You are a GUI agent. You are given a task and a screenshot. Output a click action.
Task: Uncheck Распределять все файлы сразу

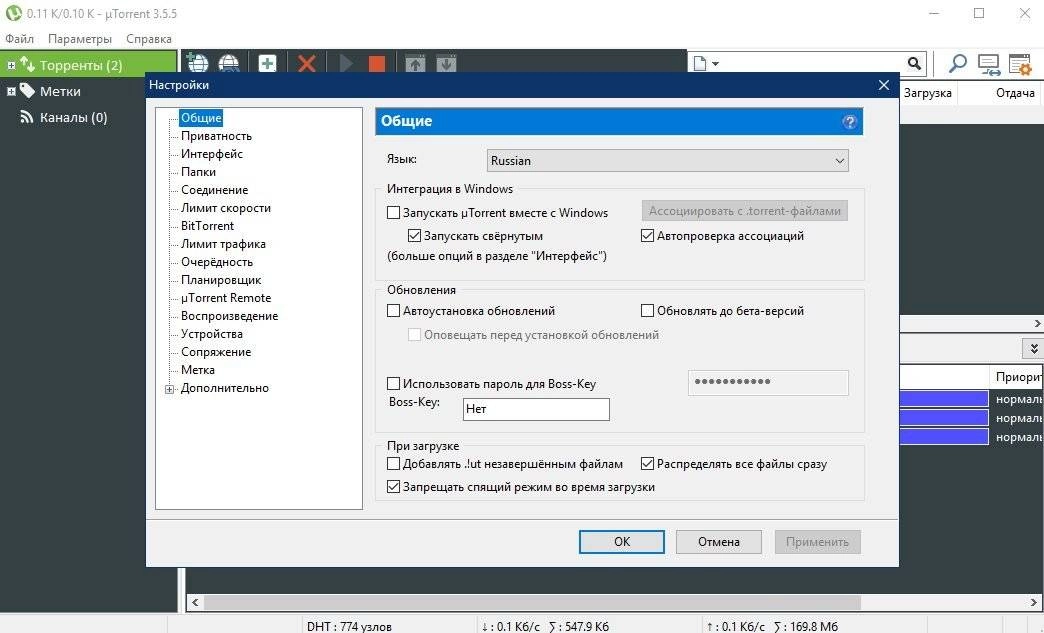(647, 463)
